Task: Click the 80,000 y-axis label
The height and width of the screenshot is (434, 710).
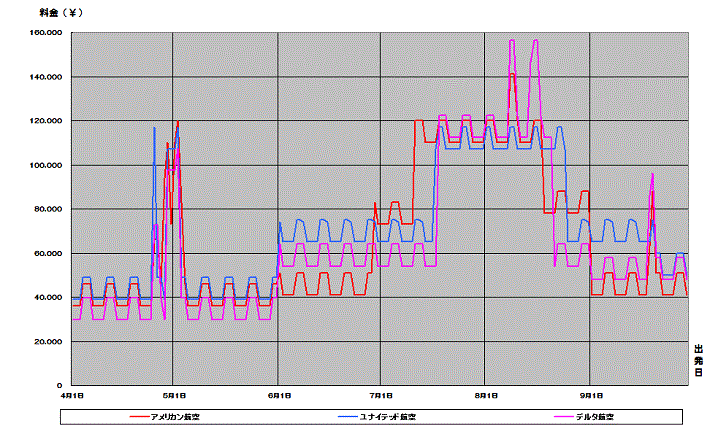Action: tap(48, 209)
